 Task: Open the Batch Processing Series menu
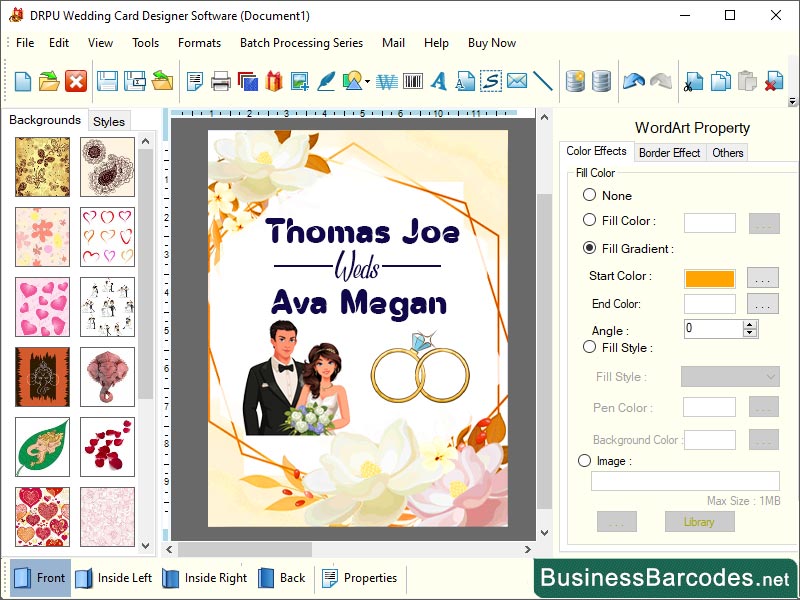click(301, 43)
